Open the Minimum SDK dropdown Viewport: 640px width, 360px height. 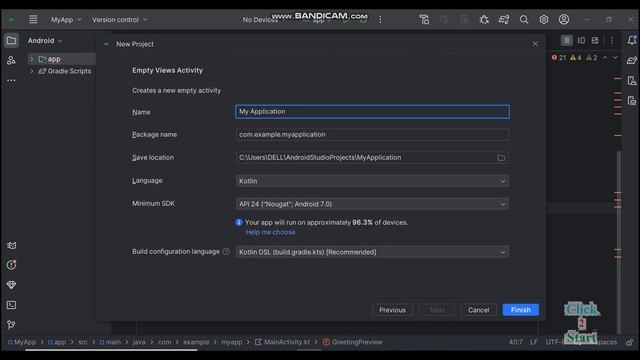click(372, 204)
